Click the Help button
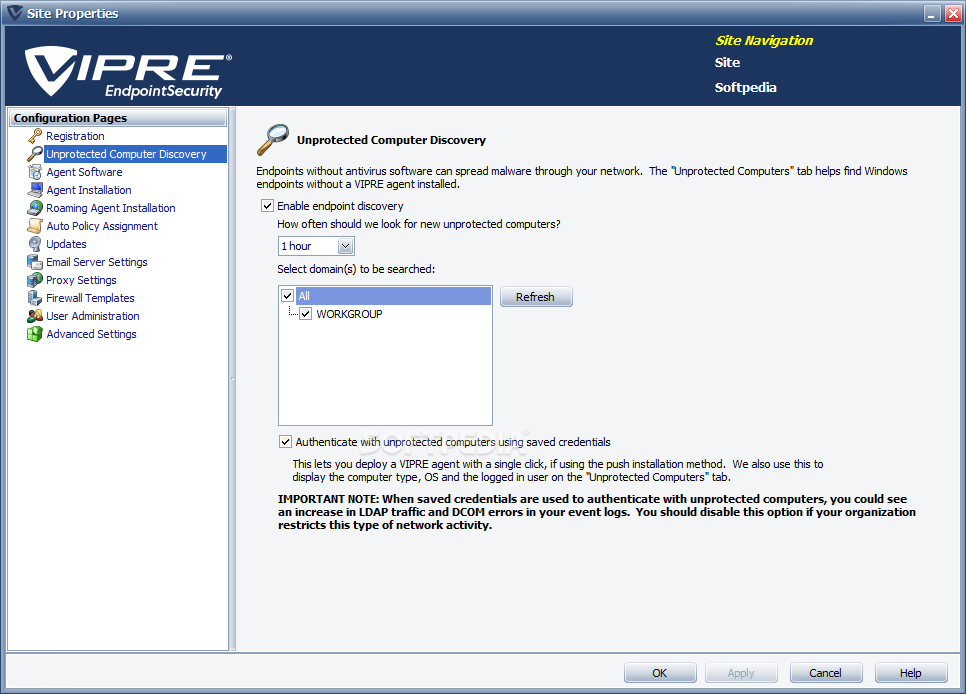The height and width of the screenshot is (694, 966). point(911,672)
